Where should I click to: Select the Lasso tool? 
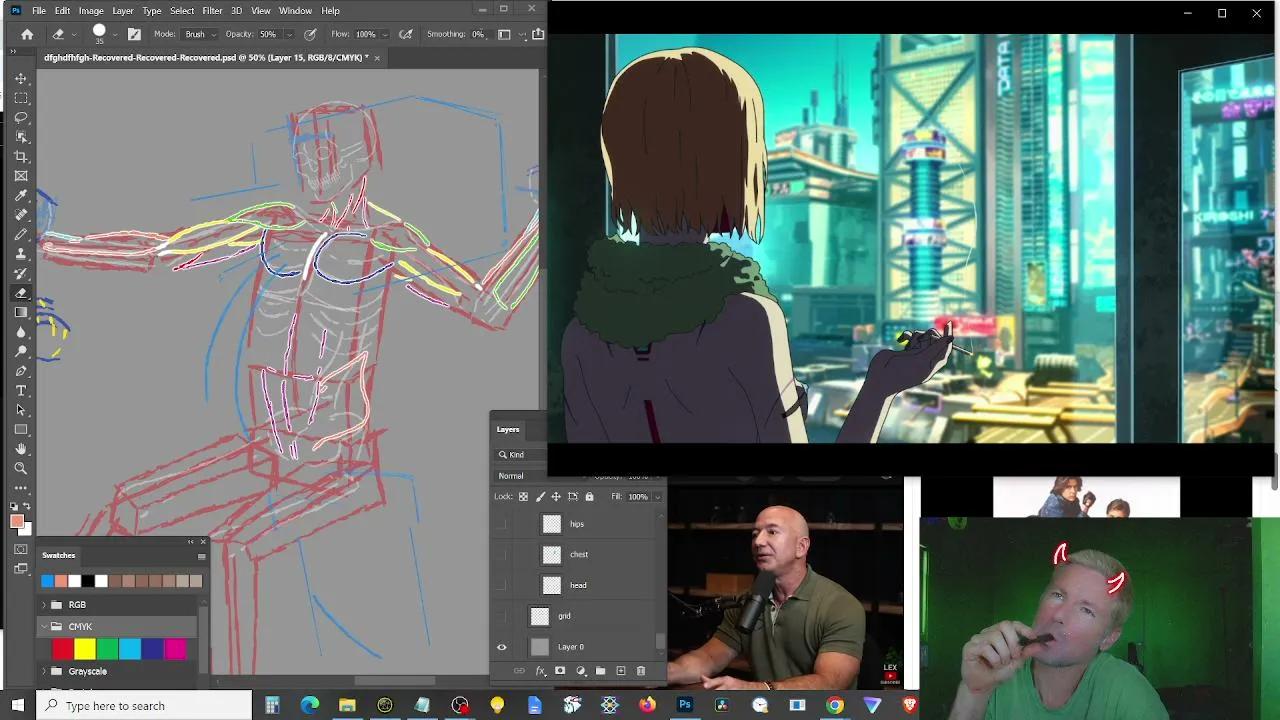[21, 117]
